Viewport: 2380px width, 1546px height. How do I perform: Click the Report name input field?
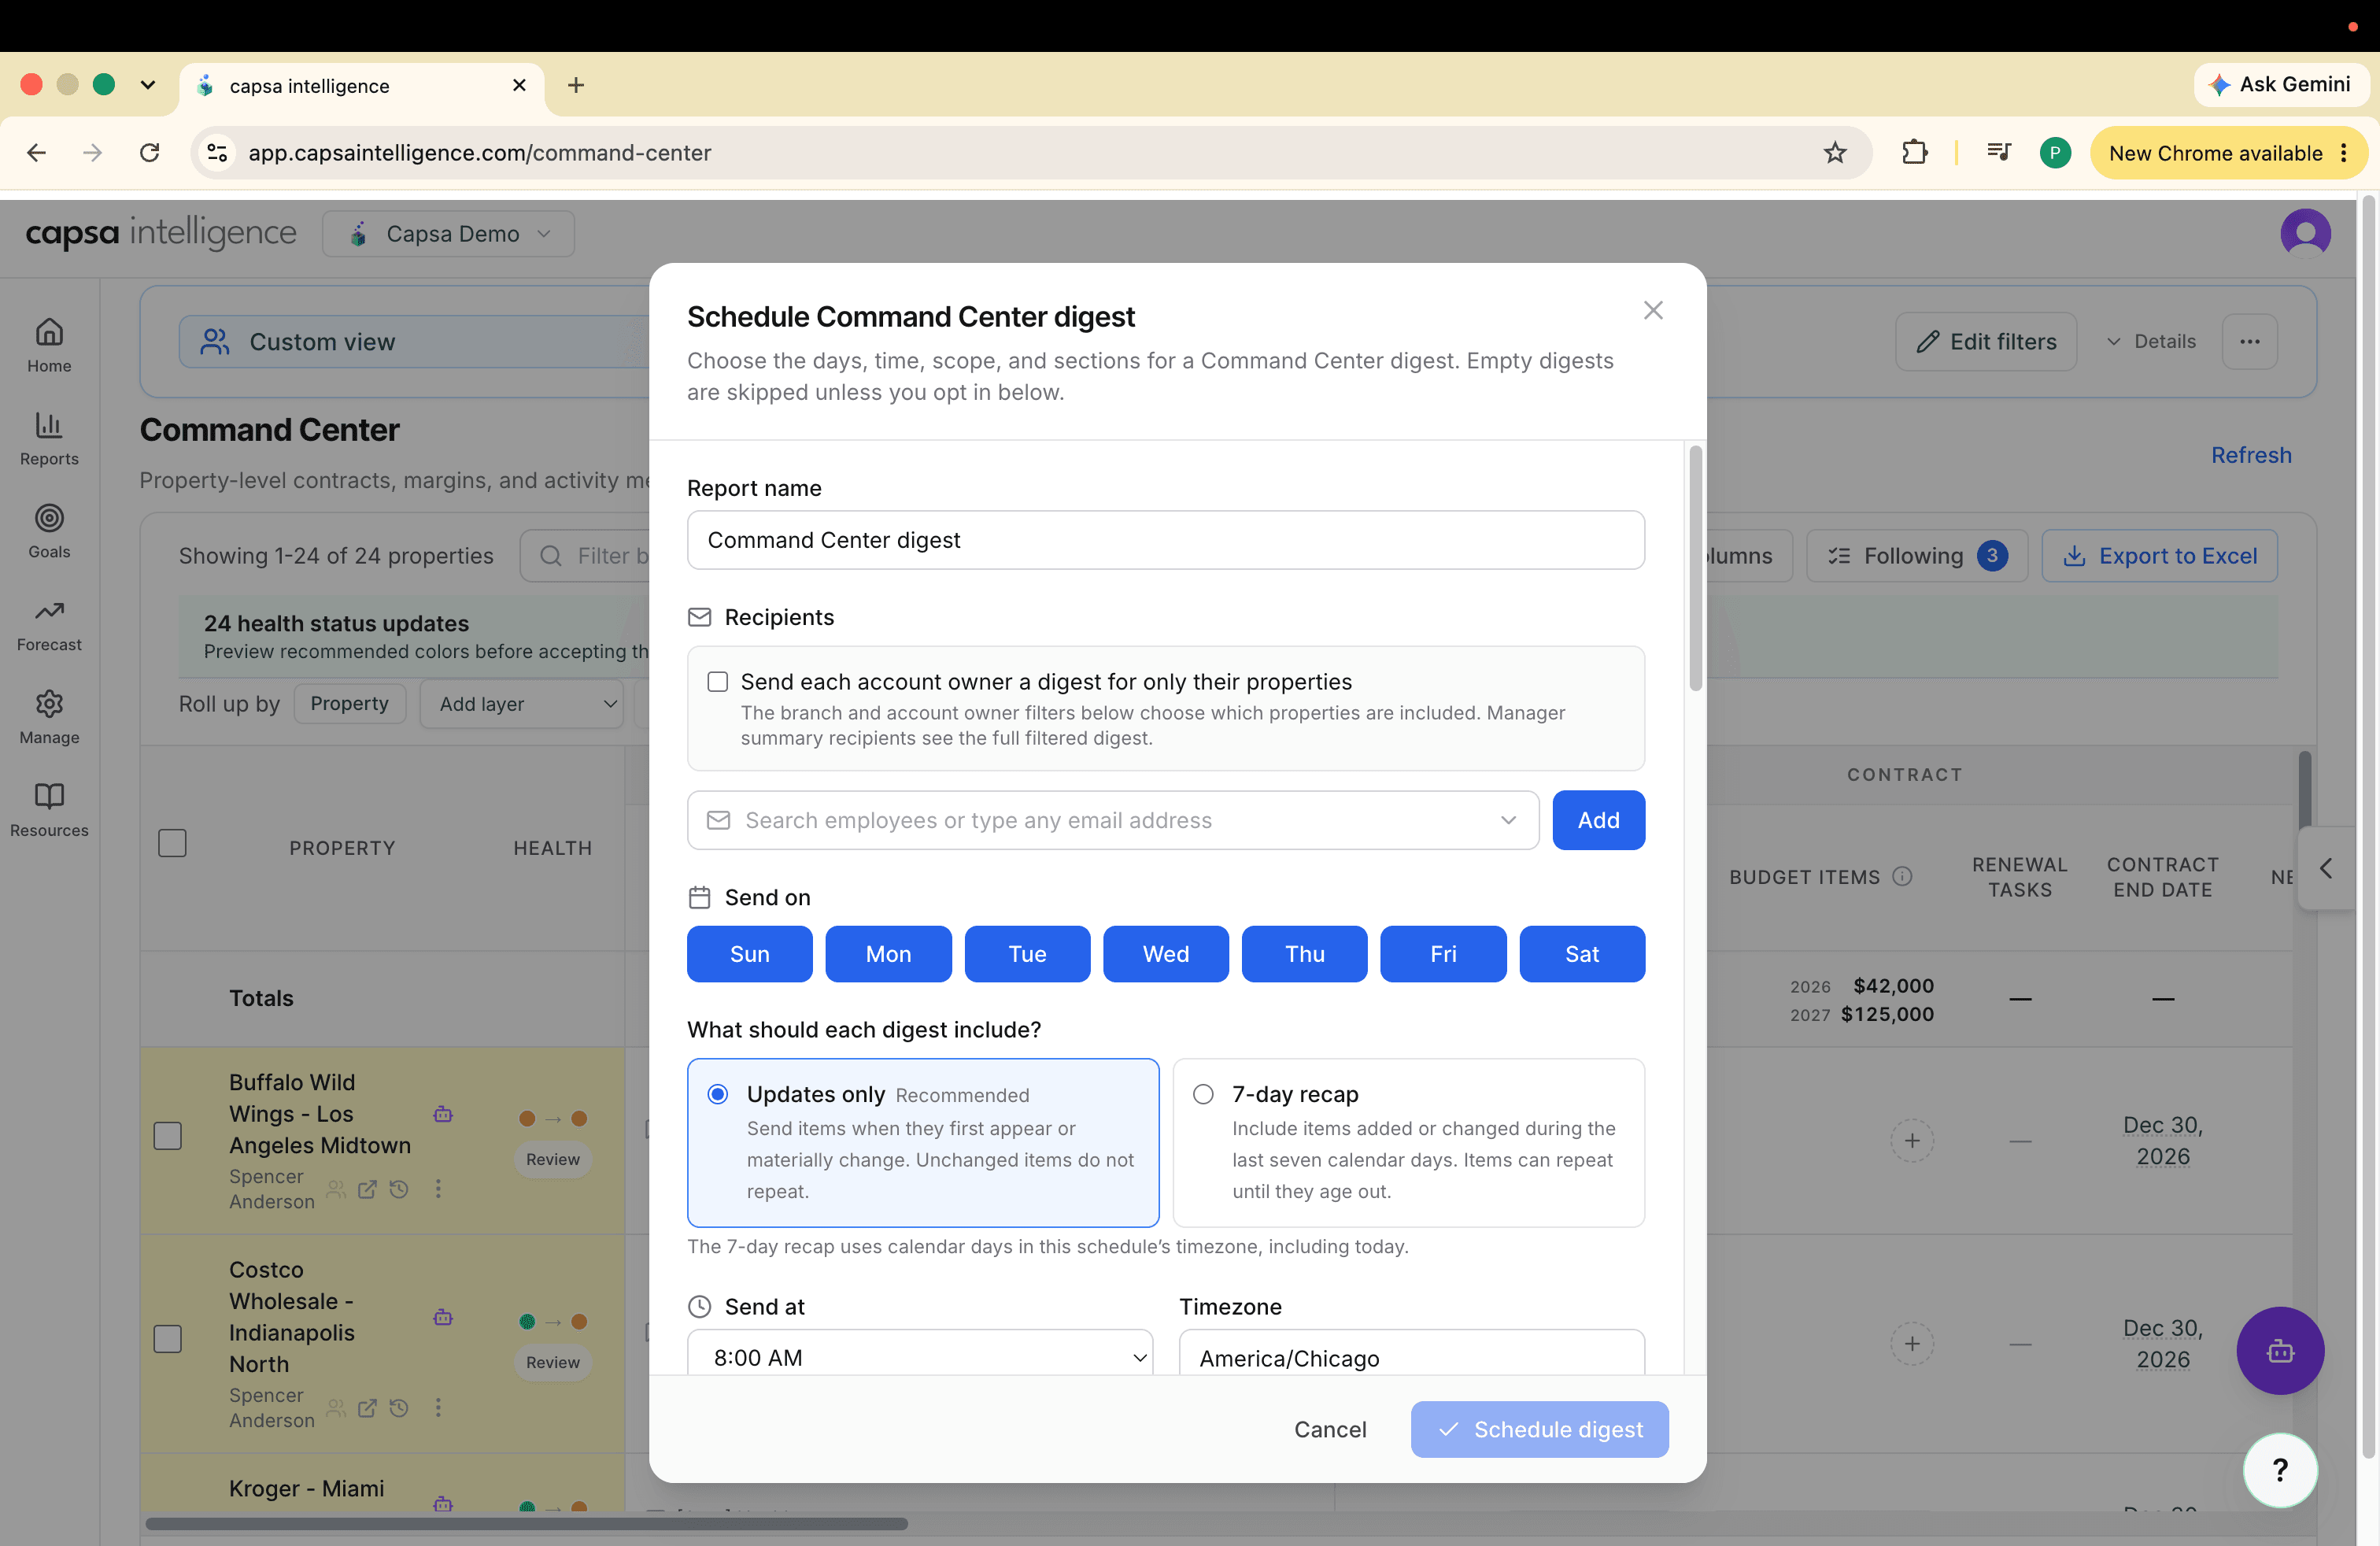pyautogui.click(x=1166, y=540)
